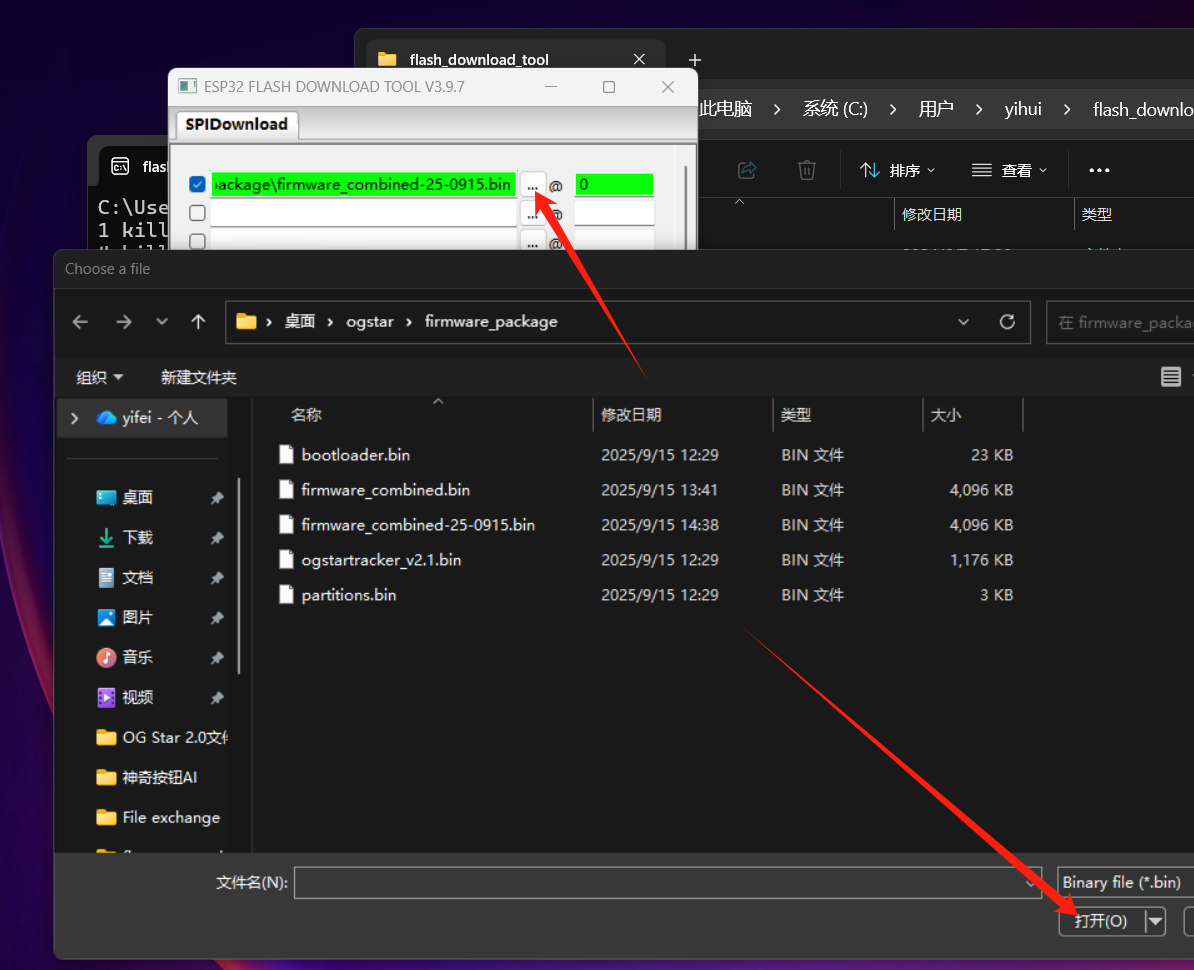The height and width of the screenshot is (970, 1194).
Task: Tick the third file row checkbox
Action: pyautogui.click(x=197, y=241)
